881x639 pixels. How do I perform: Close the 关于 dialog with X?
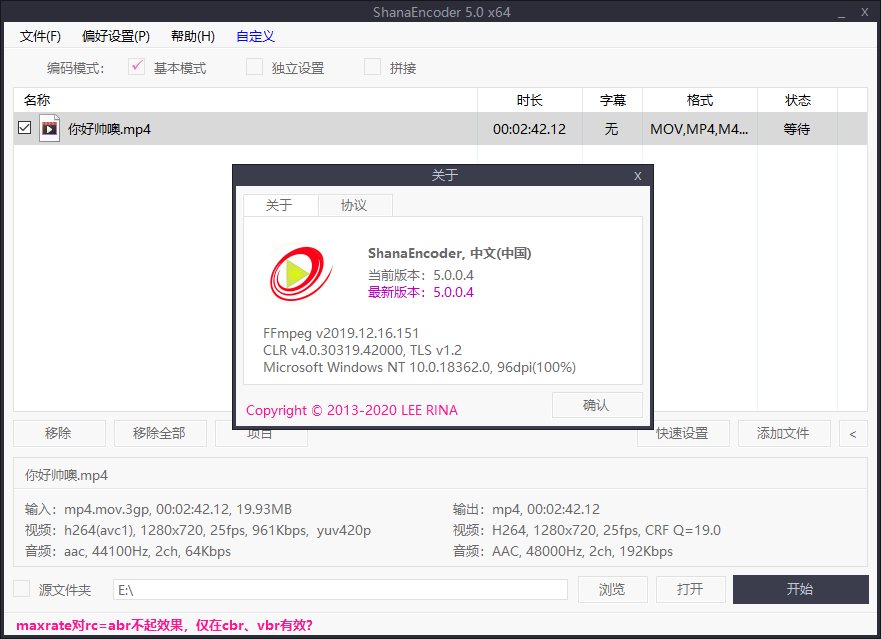[x=637, y=175]
